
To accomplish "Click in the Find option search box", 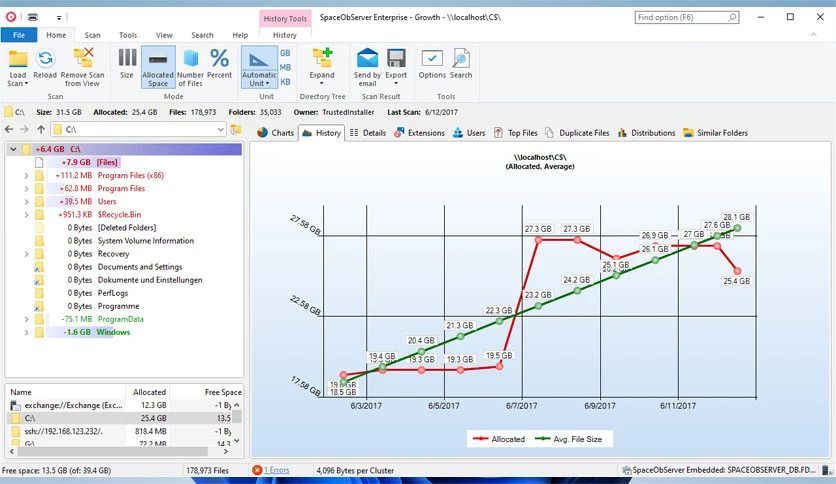I will (x=687, y=18).
